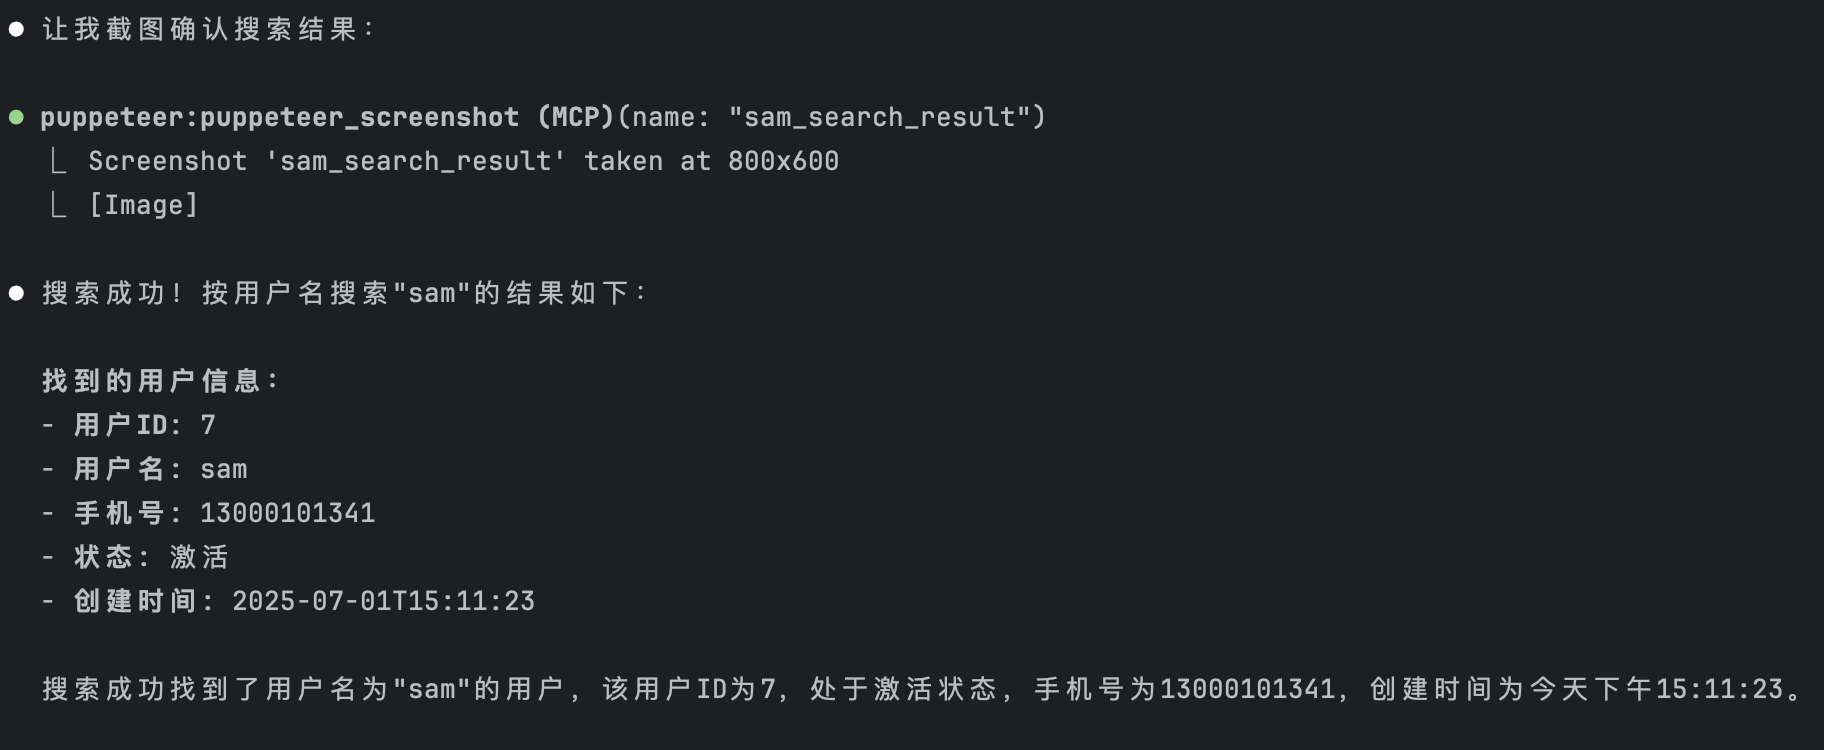Click the final summary sentence starting "搜索成功找到了"

[920, 689]
